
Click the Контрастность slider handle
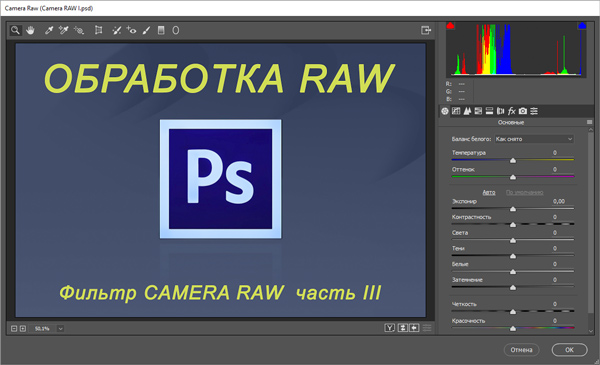coord(513,225)
